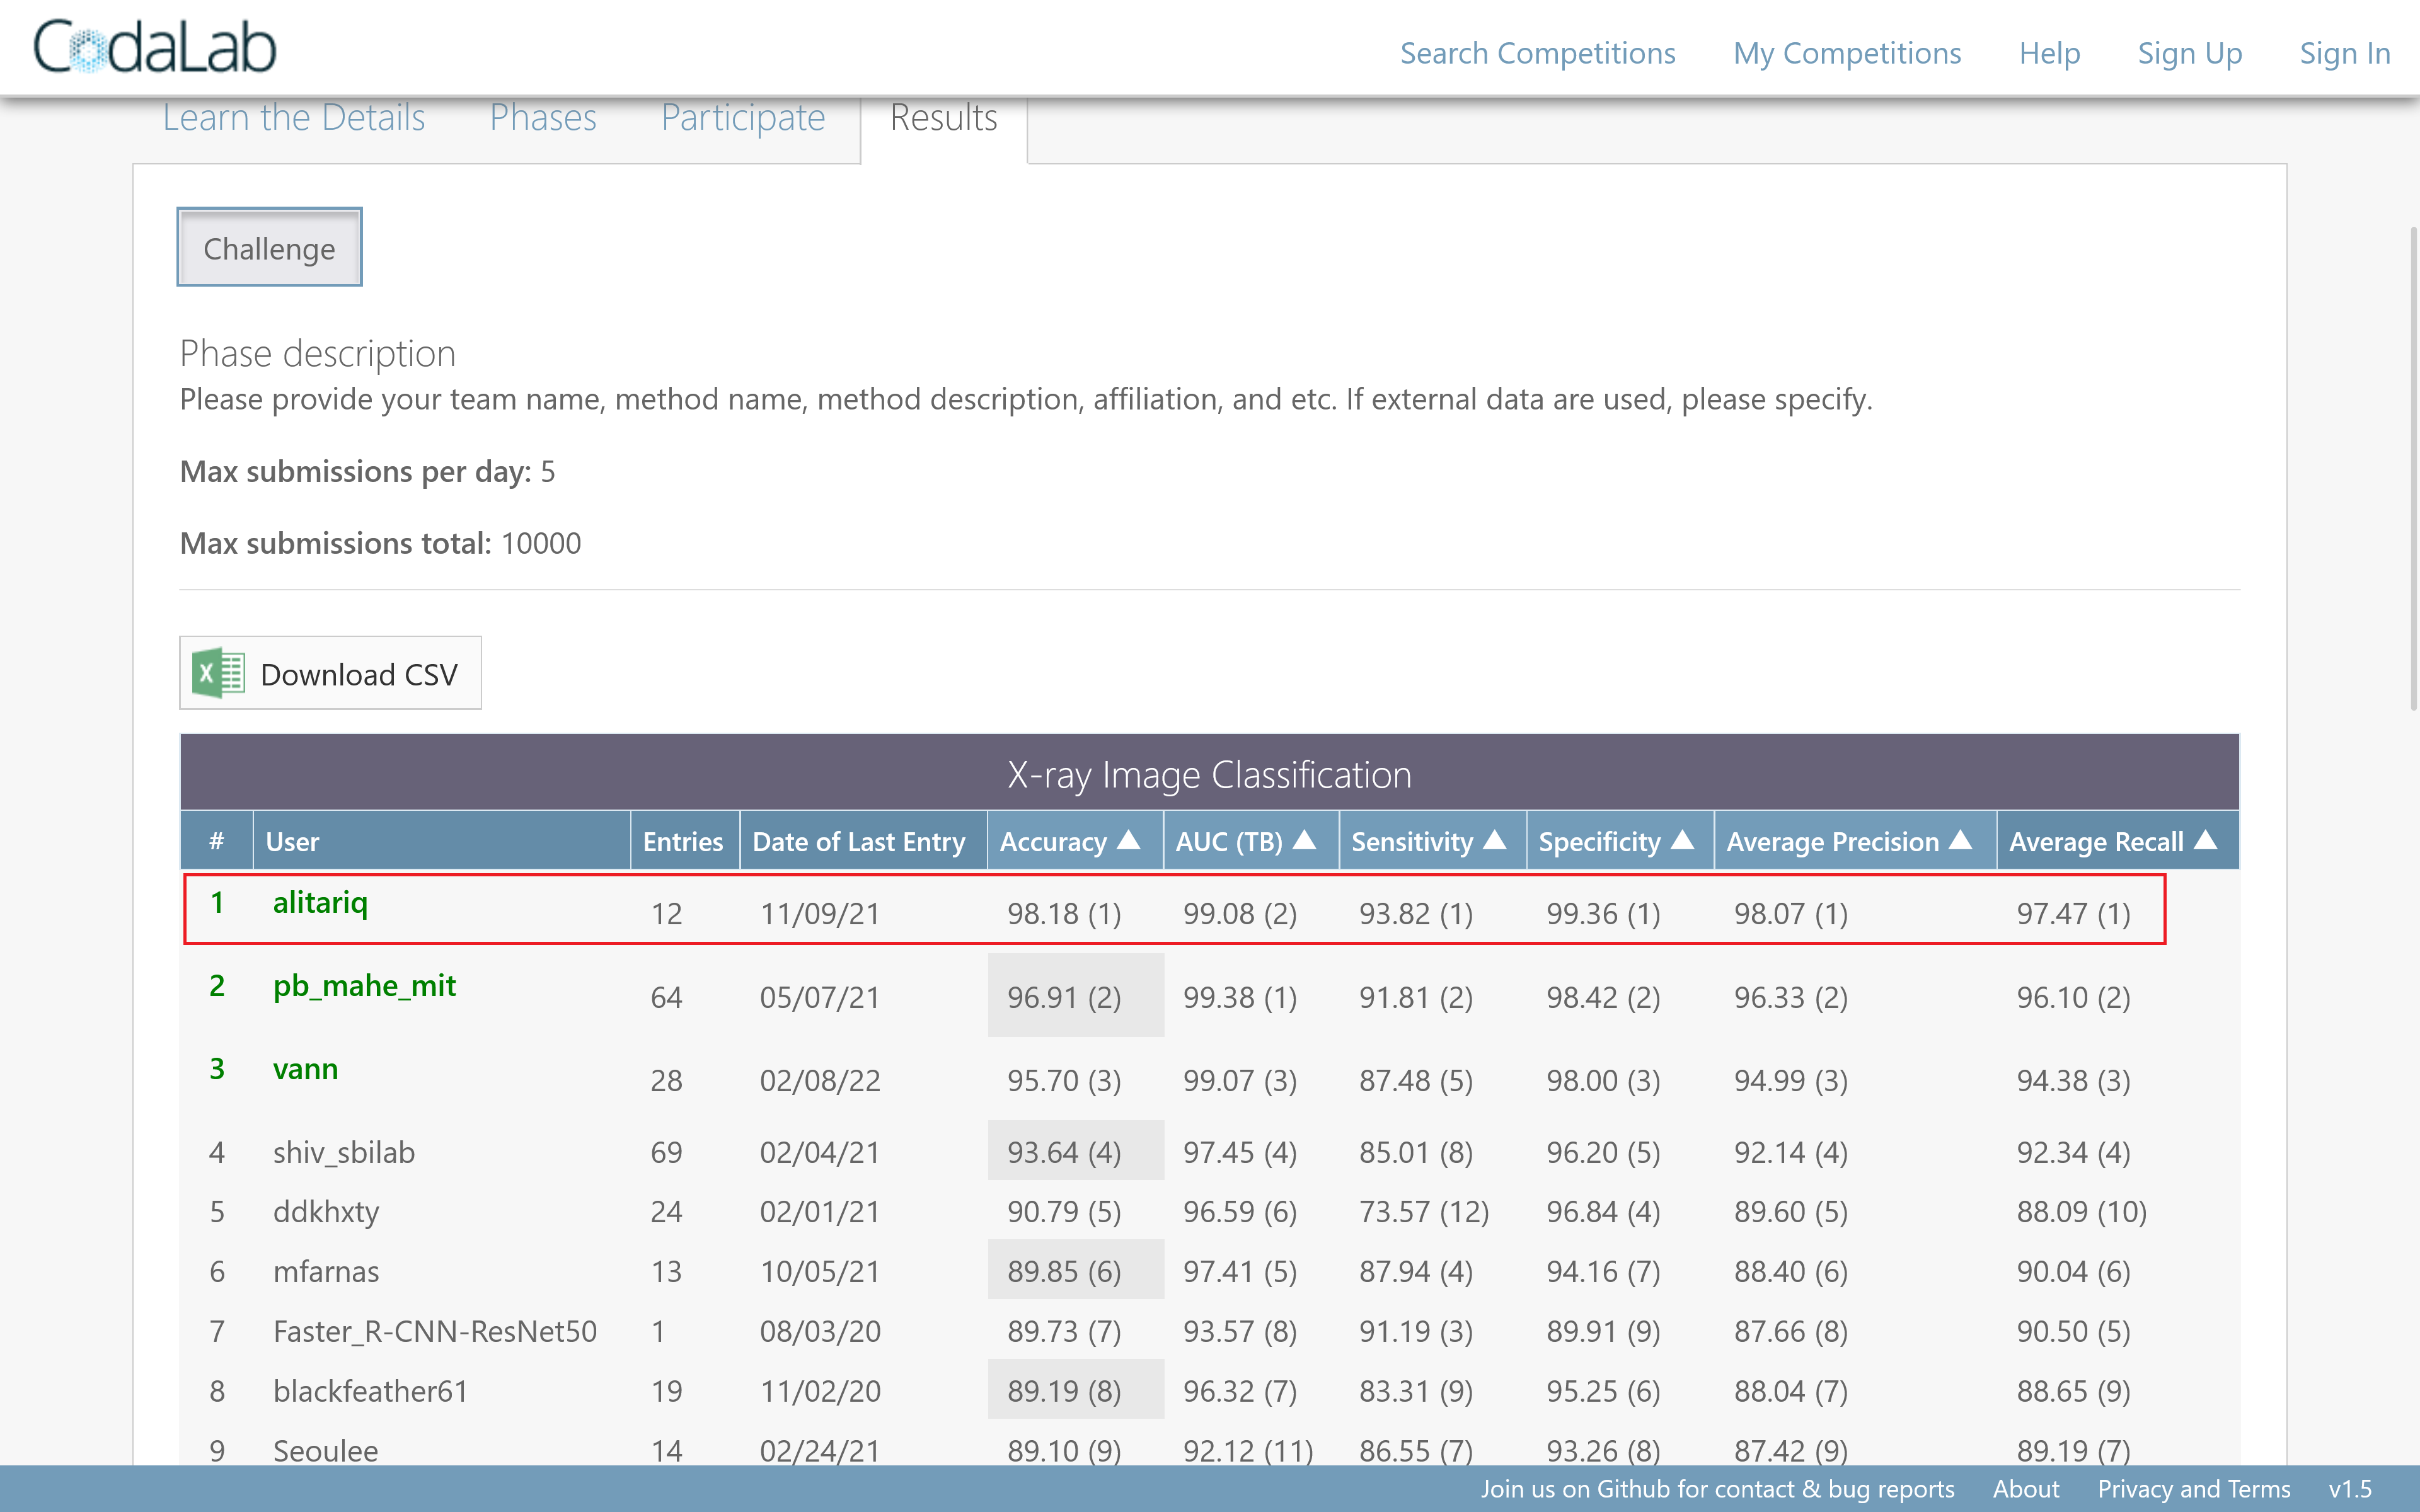The image size is (2420, 1512).
Task: Open user alitariq's leaderboard entry
Action: [320, 903]
